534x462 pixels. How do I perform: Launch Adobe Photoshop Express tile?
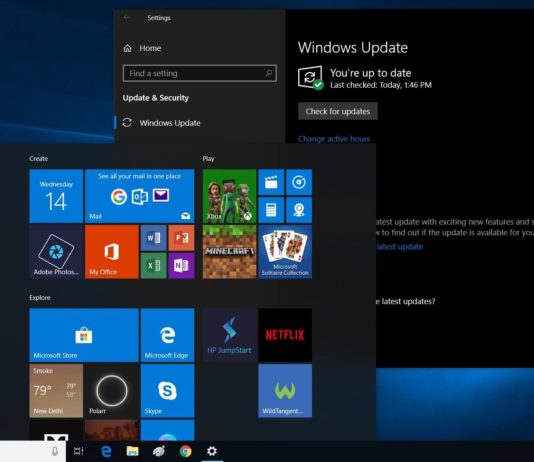point(56,252)
